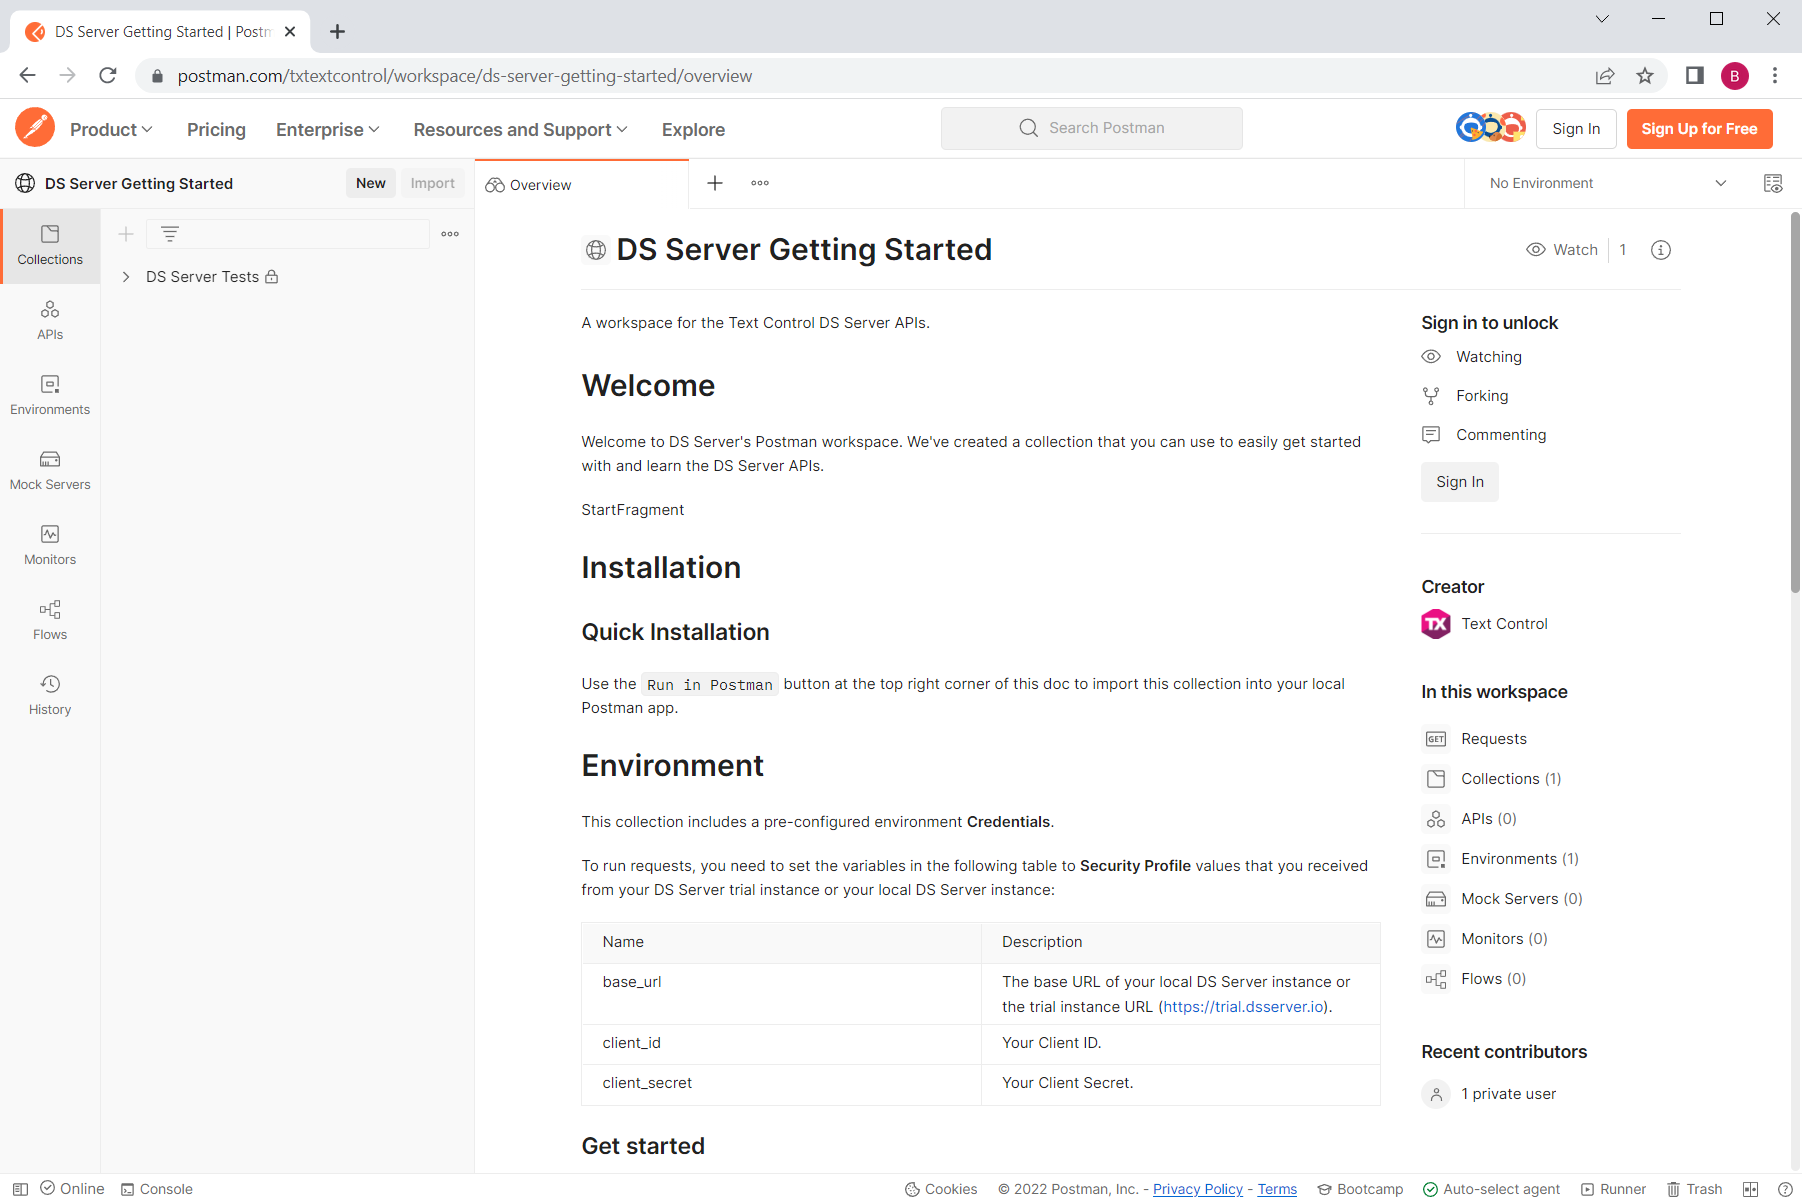Viewport: 1802px width, 1204px height.
Task: Click the create new collection plus icon
Action: [x=126, y=234]
